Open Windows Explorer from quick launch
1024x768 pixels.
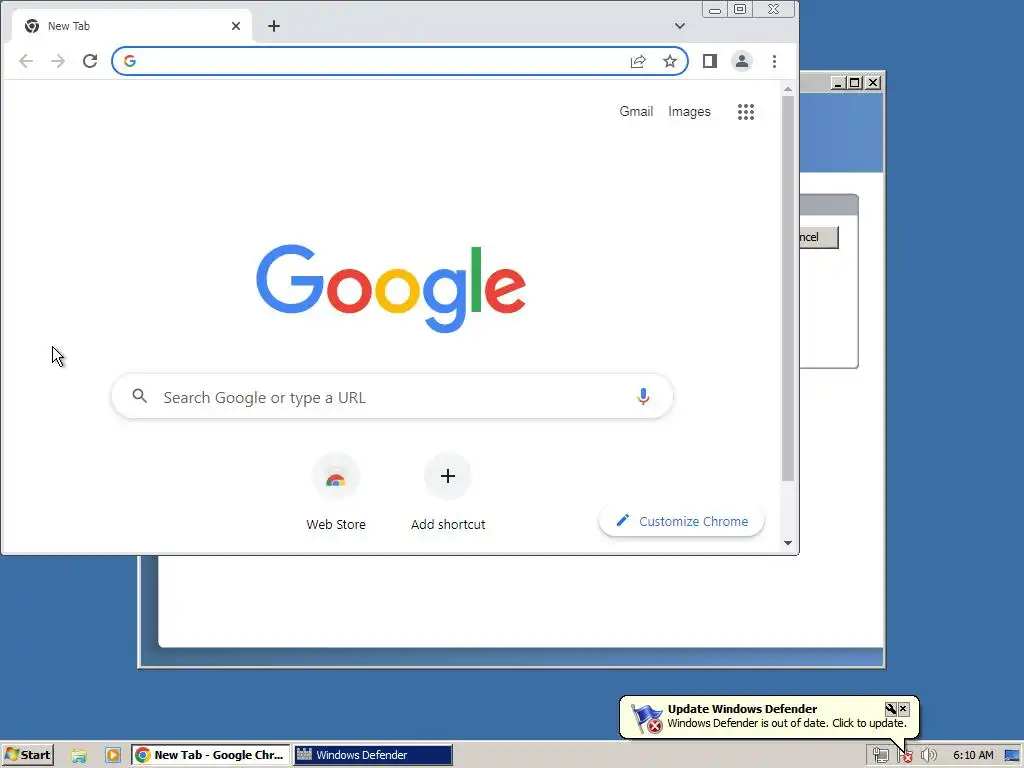click(79, 756)
